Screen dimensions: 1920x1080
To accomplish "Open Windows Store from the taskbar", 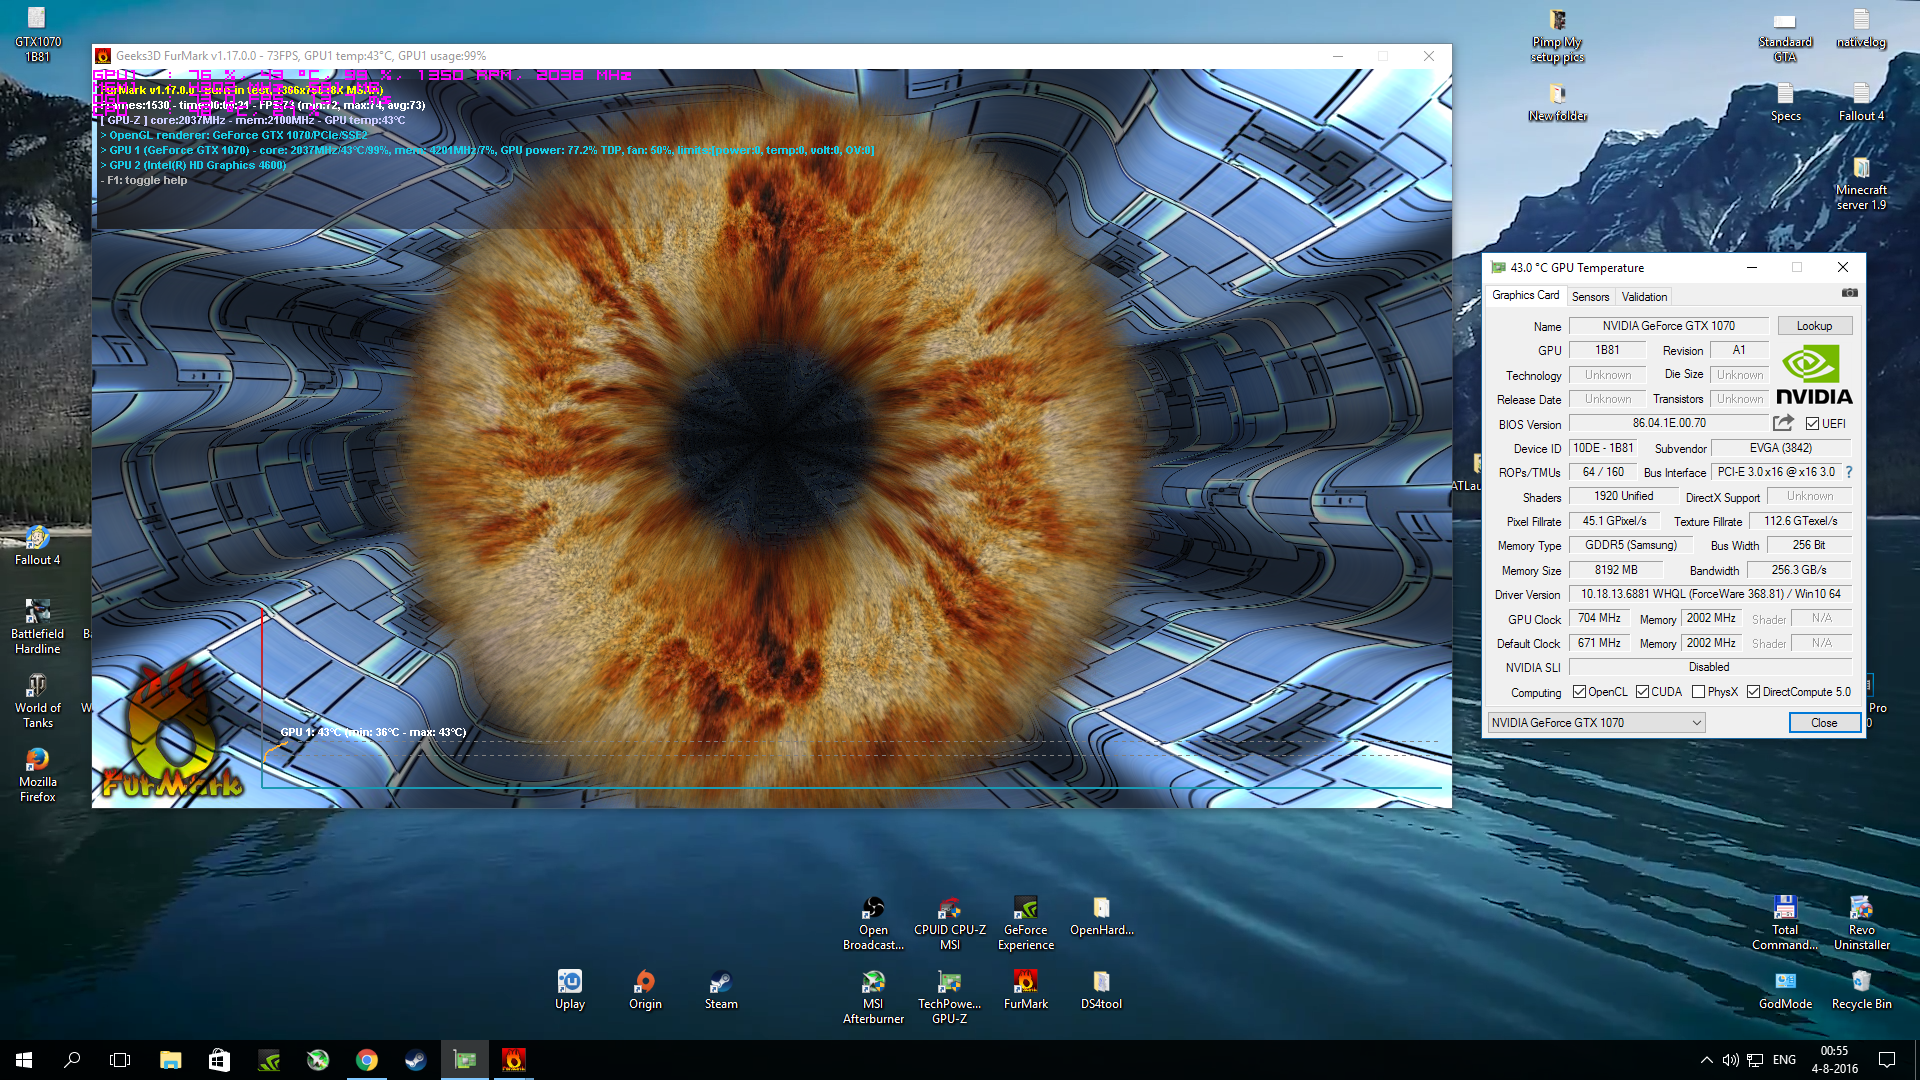I will coord(219,1060).
